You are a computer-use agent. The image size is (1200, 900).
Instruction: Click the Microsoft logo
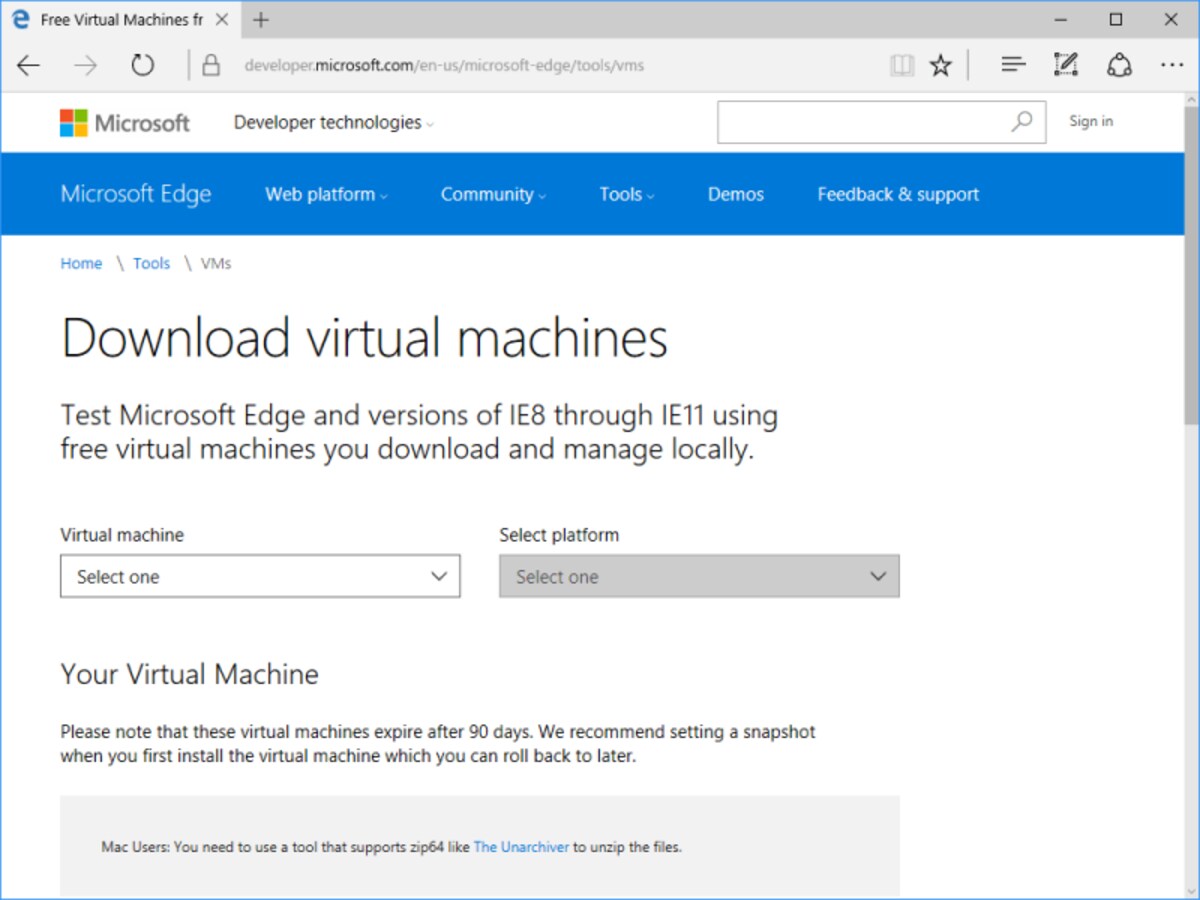(x=125, y=123)
